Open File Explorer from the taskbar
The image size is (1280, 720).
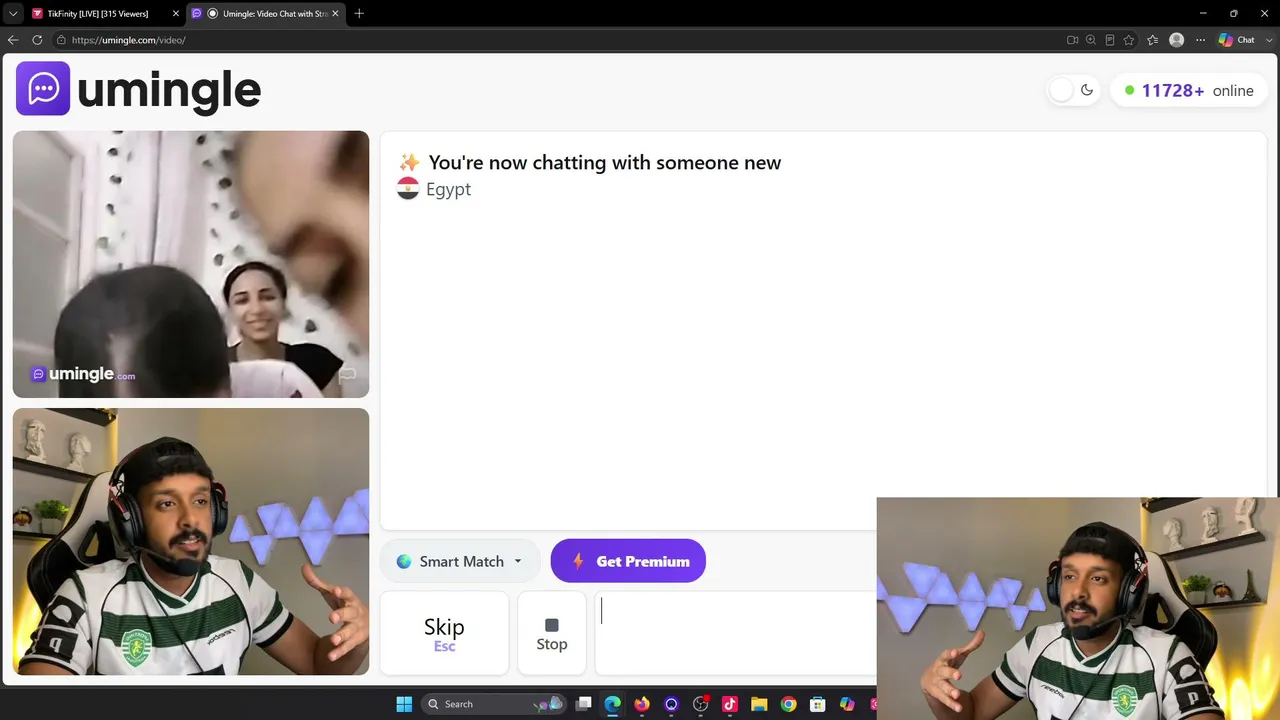pyautogui.click(x=759, y=704)
